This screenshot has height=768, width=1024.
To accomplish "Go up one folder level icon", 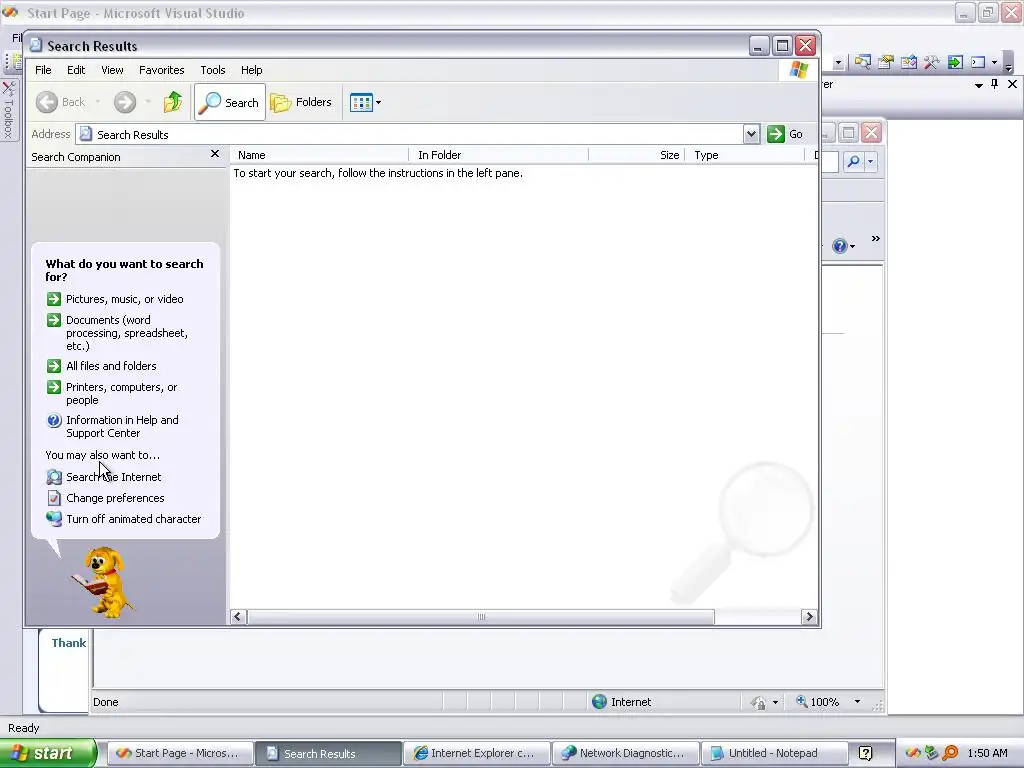I will click(173, 102).
